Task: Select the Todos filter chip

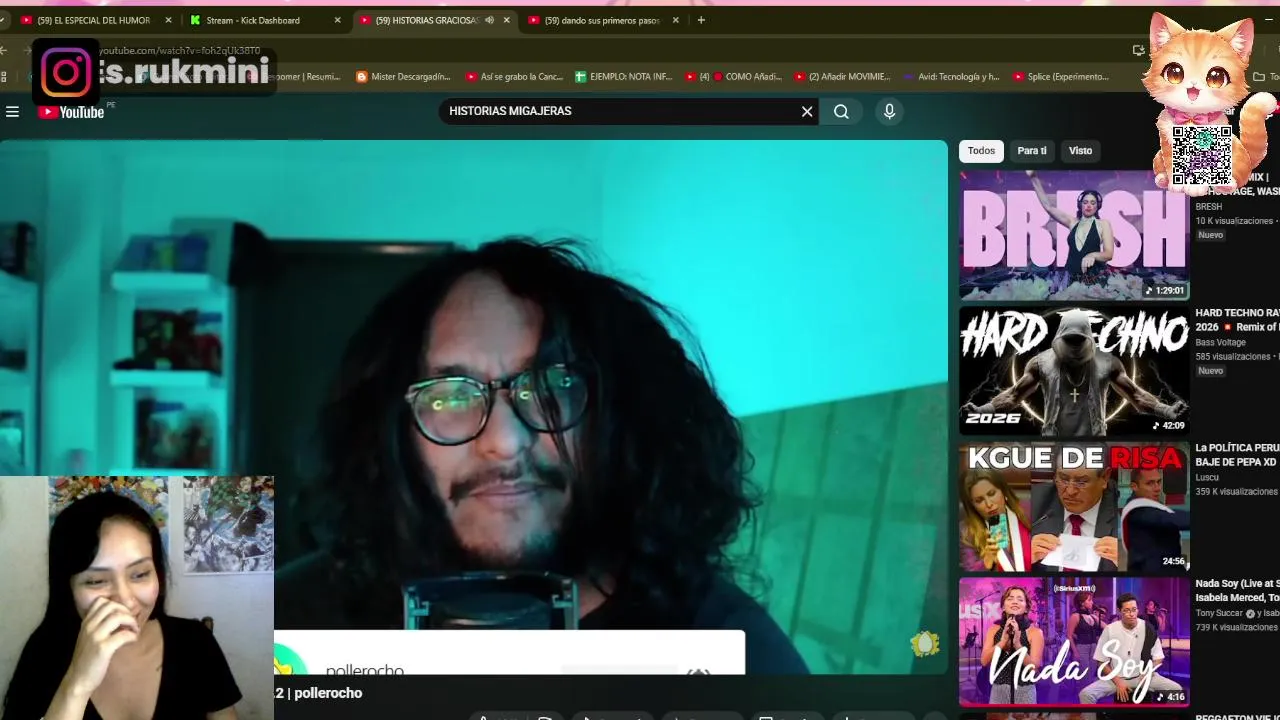Action: point(981,151)
